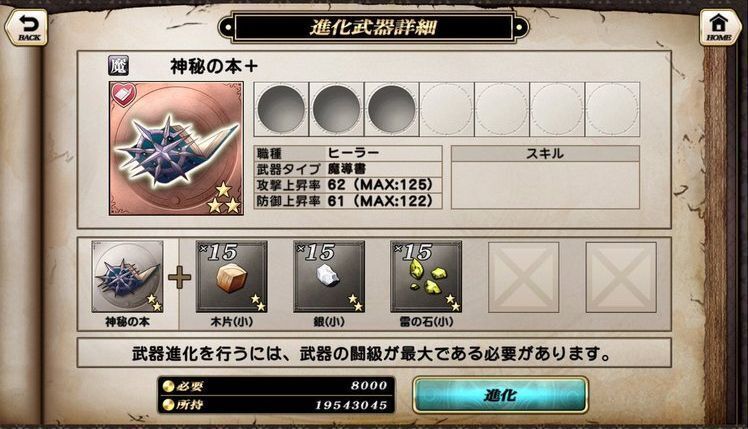
Task: Select the 木片(小) wood material icon
Action: coord(232,277)
